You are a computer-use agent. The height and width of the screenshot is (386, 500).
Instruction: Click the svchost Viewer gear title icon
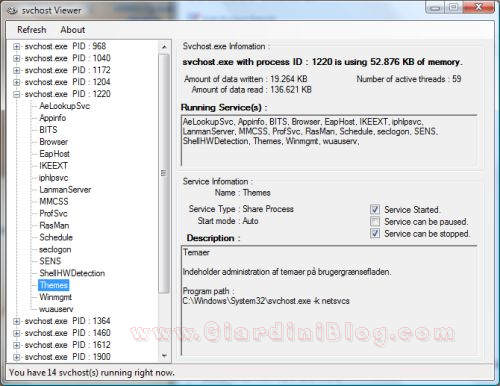tap(12, 11)
